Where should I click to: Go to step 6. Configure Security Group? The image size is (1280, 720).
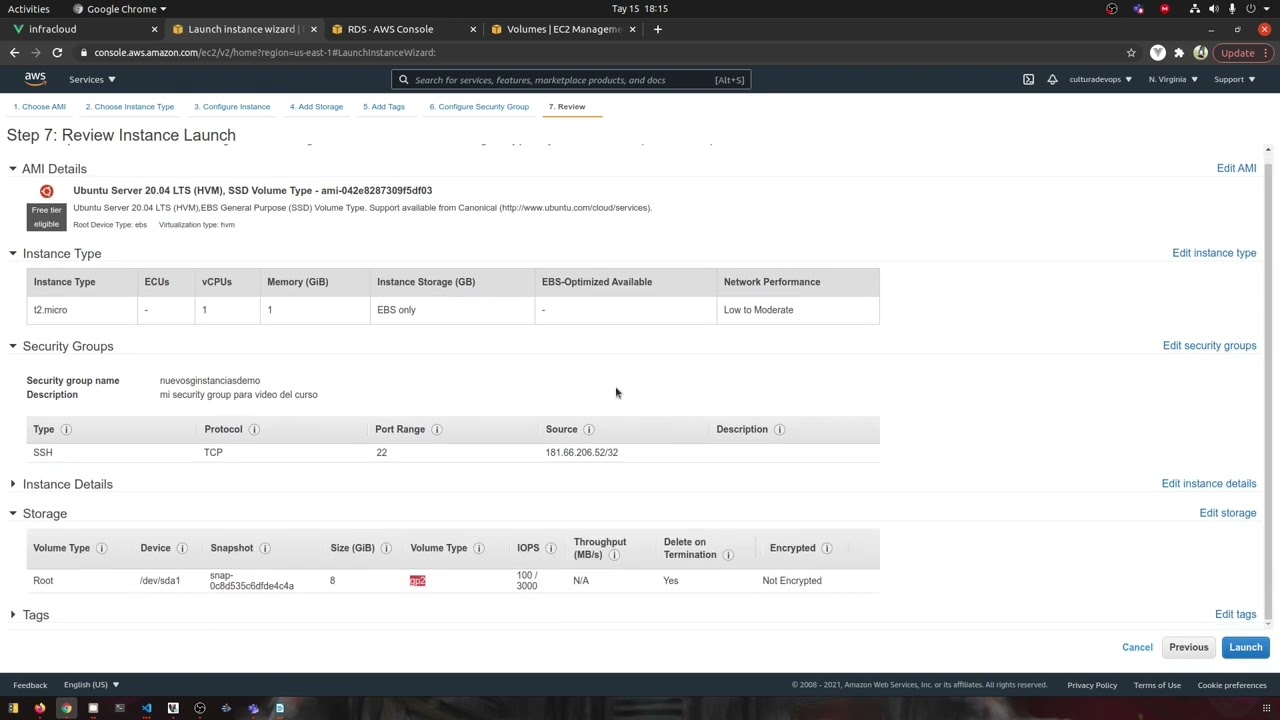(x=479, y=107)
